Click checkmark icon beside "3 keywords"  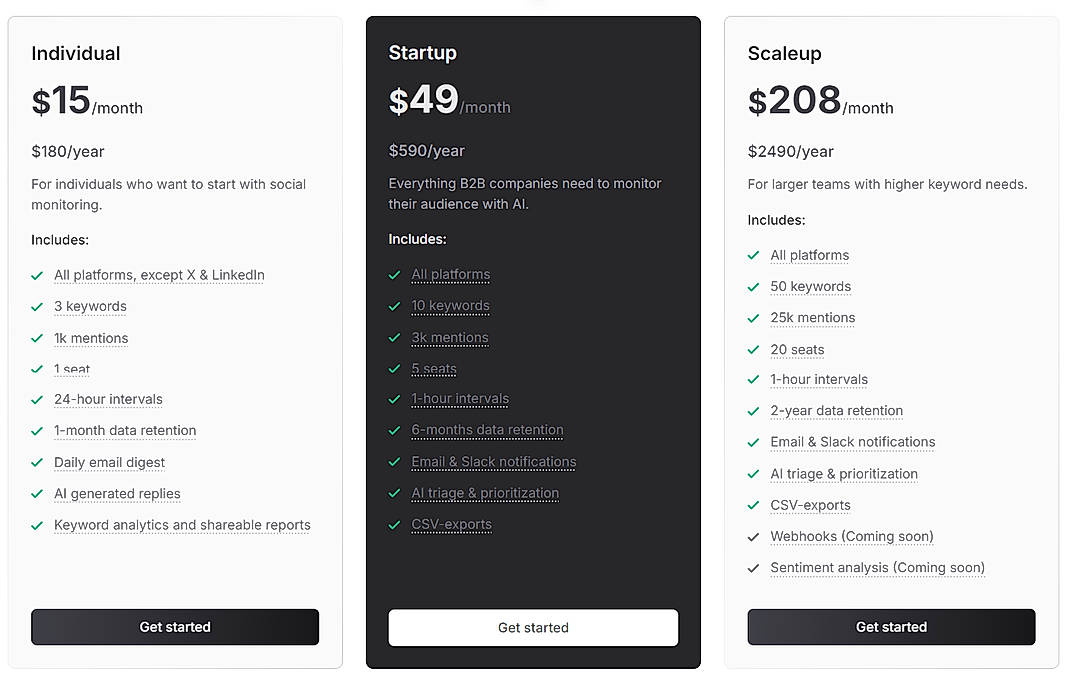click(37, 307)
